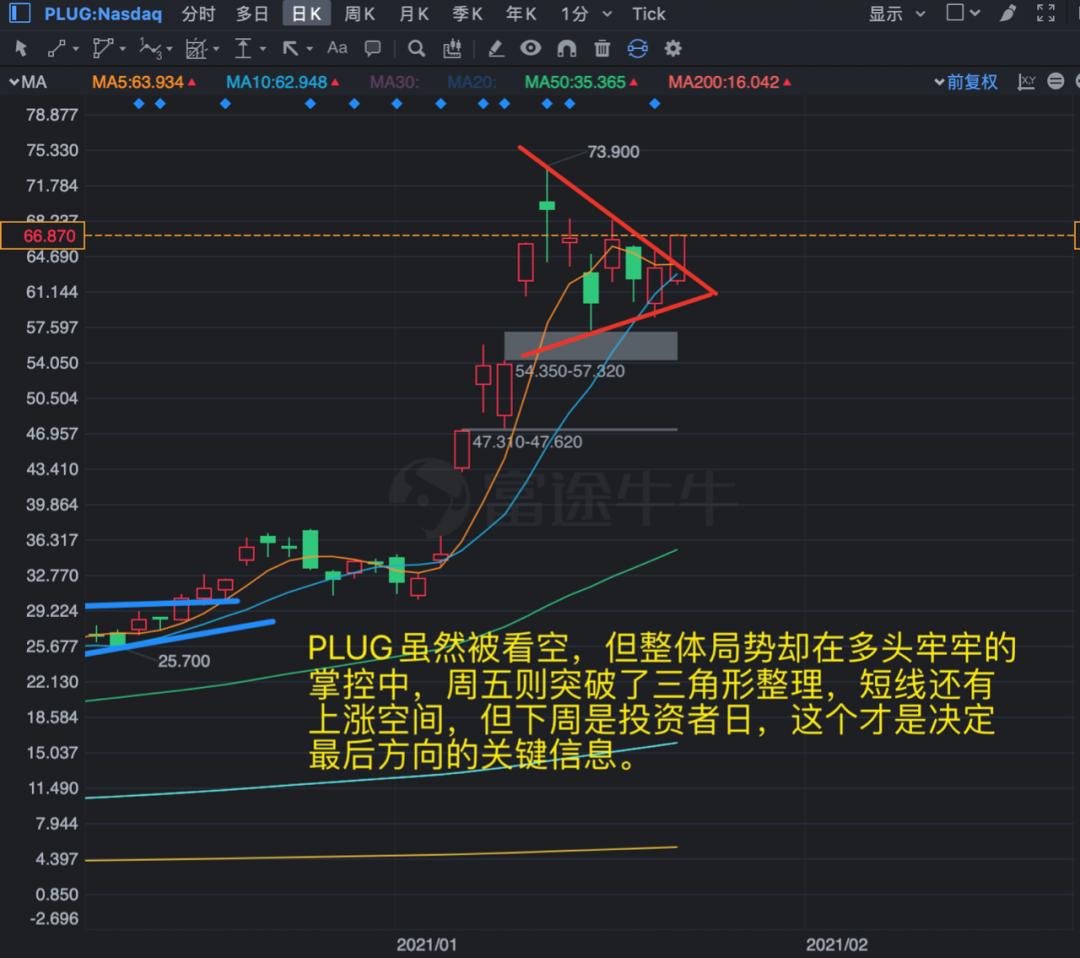Select the comment bubble note tool

[x=373, y=48]
